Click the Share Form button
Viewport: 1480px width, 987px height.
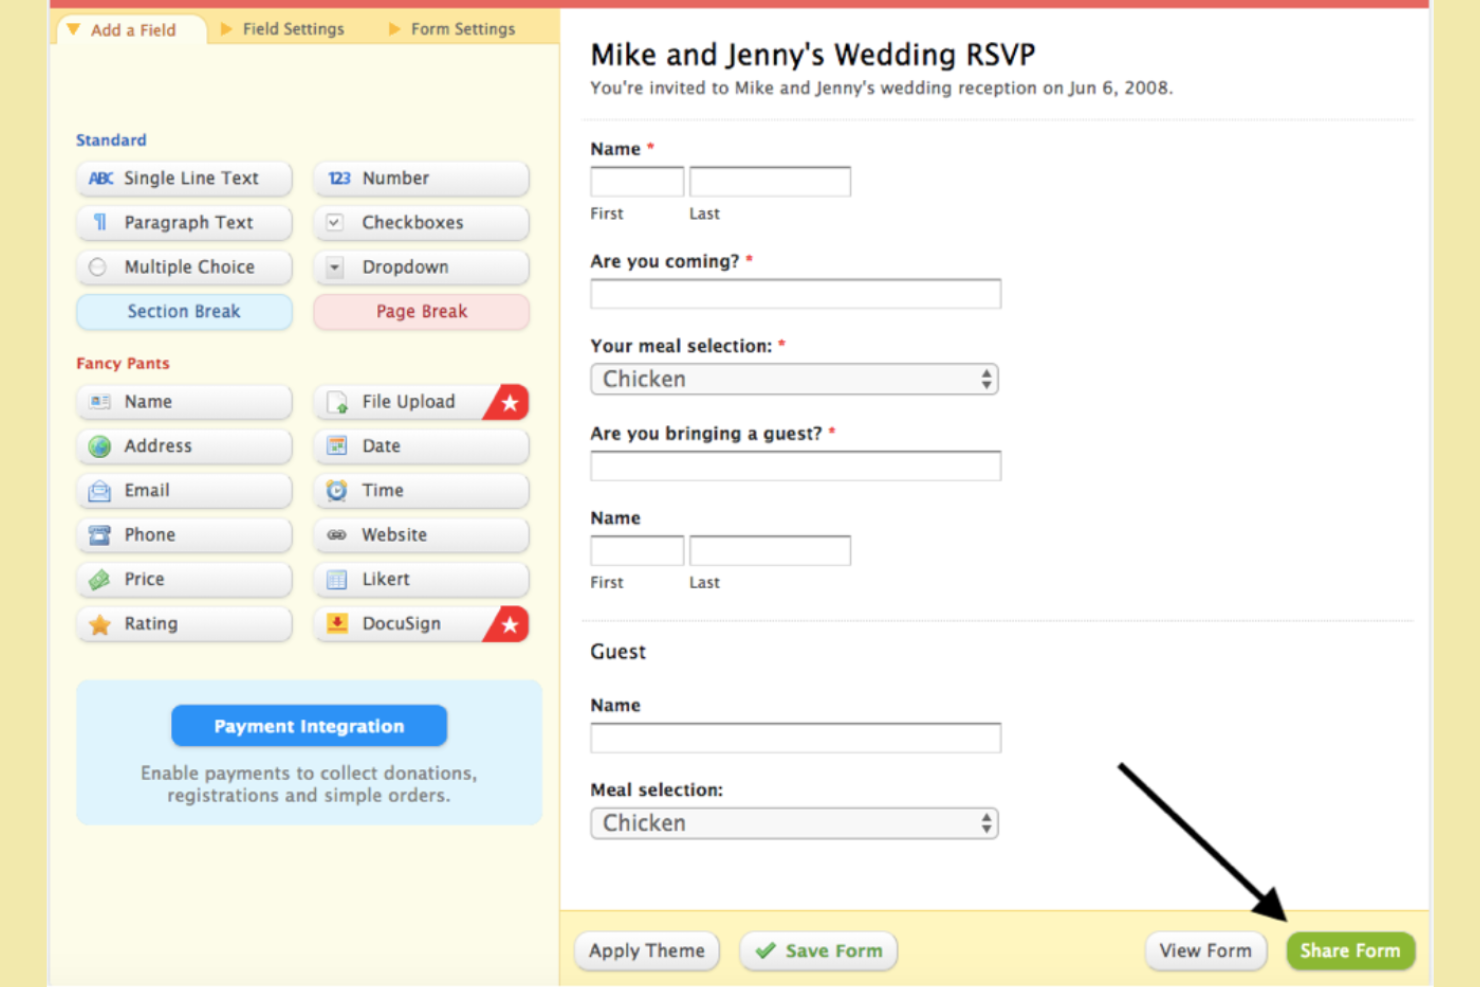[x=1350, y=951]
